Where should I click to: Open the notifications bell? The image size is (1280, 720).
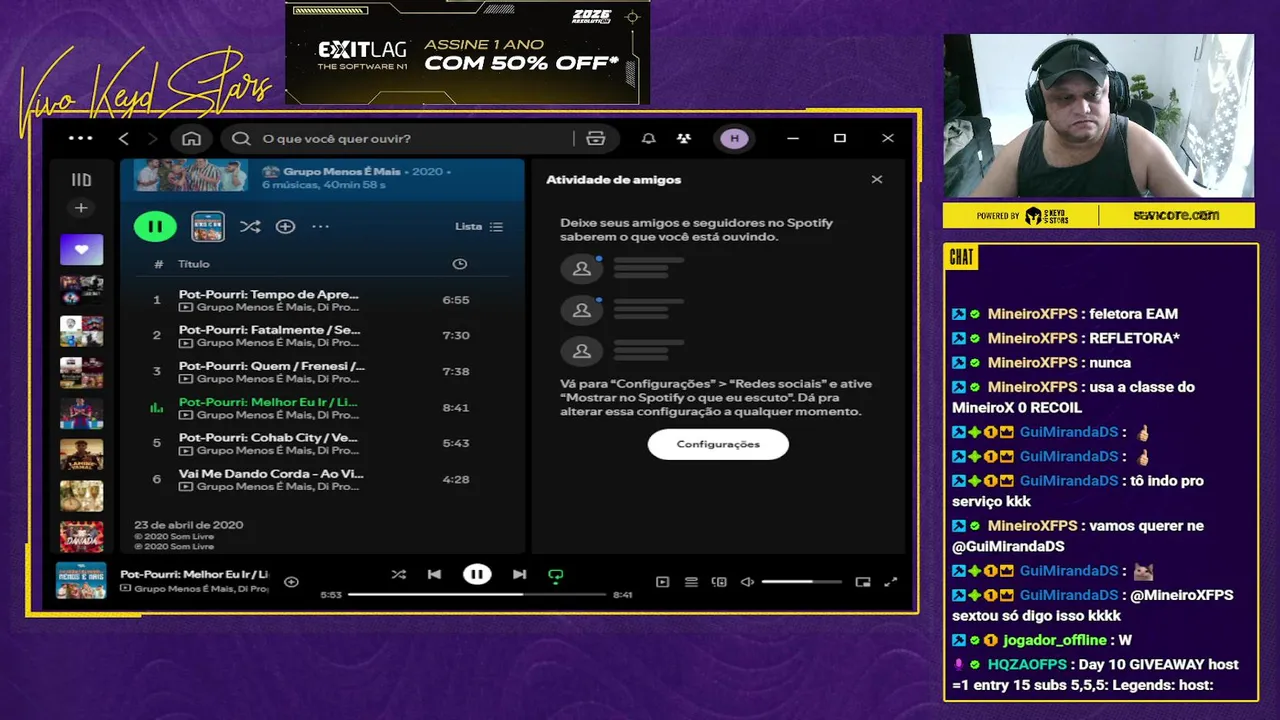649,139
